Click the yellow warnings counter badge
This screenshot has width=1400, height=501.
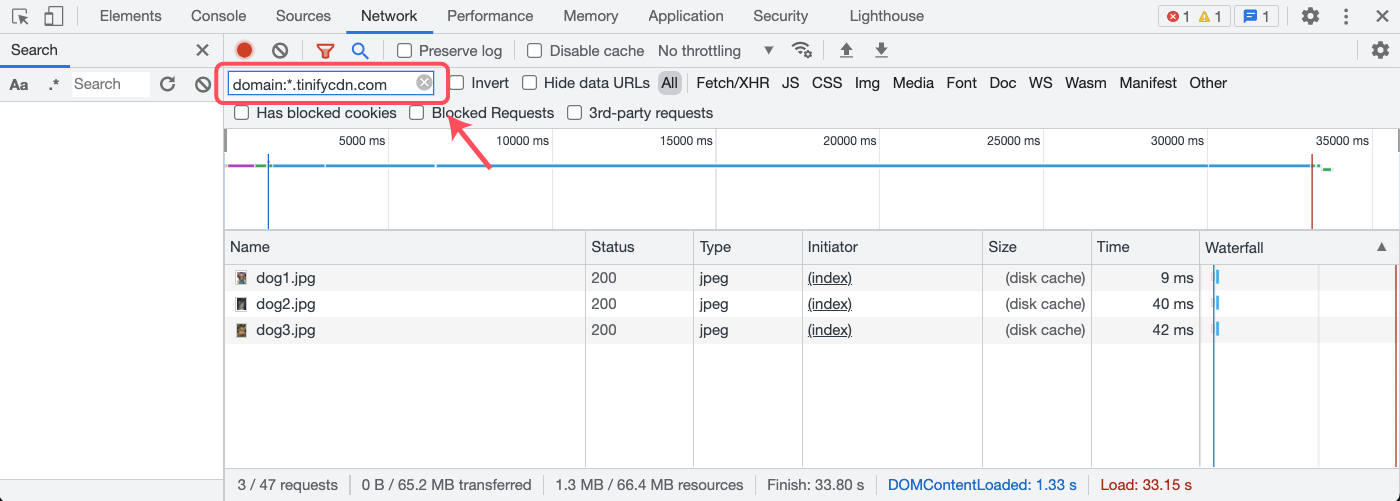[x=1210, y=16]
